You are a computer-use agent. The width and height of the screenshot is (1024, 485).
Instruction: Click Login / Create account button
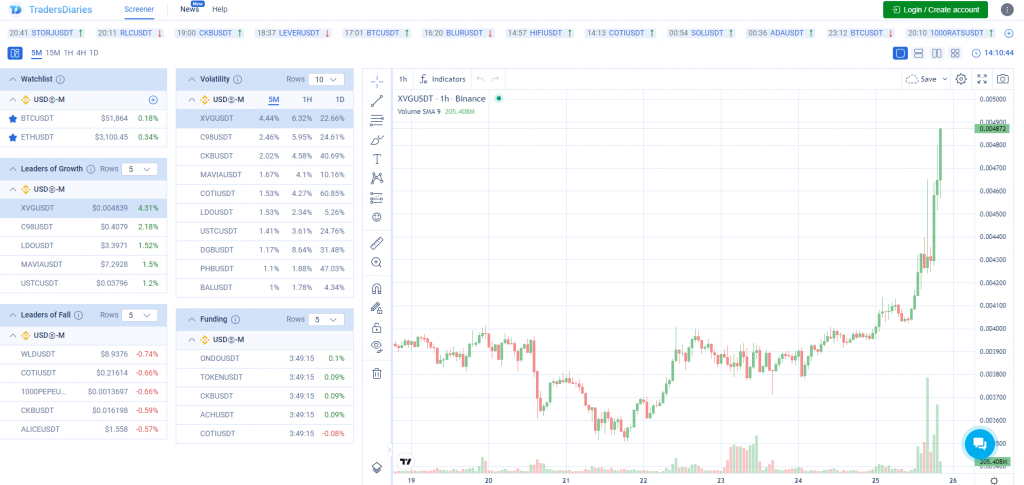pos(935,10)
